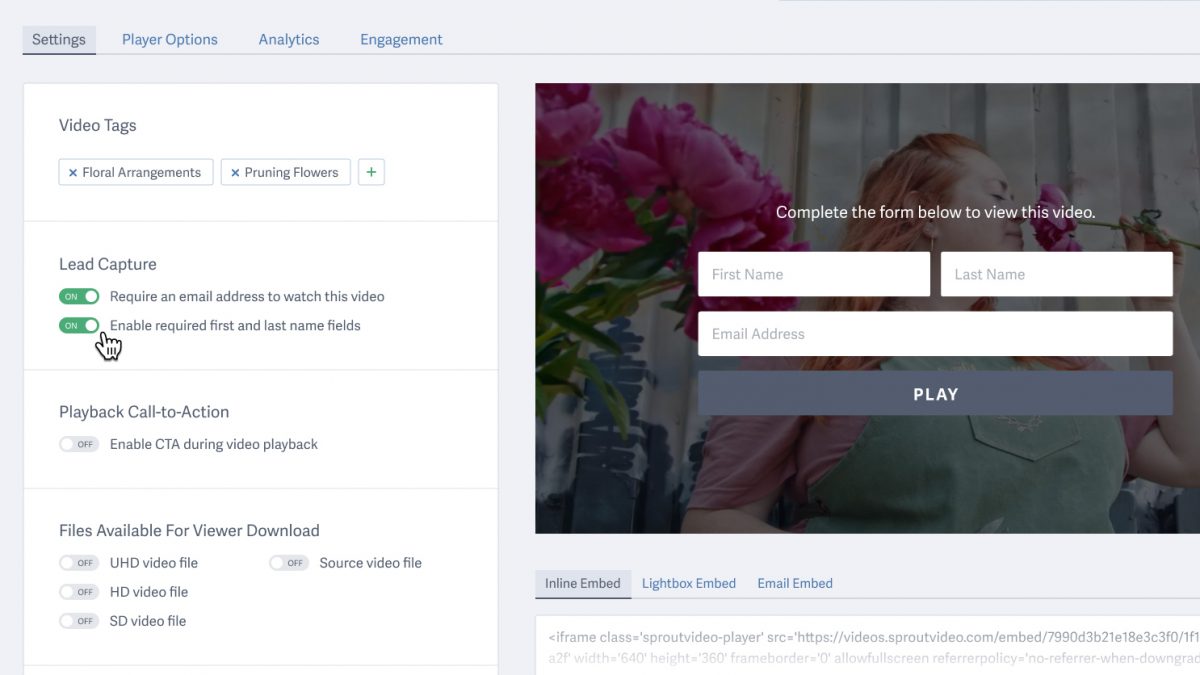Viewport: 1200px width, 675px height.
Task: Open the Engagement tab
Action: (x=401, y=39)
